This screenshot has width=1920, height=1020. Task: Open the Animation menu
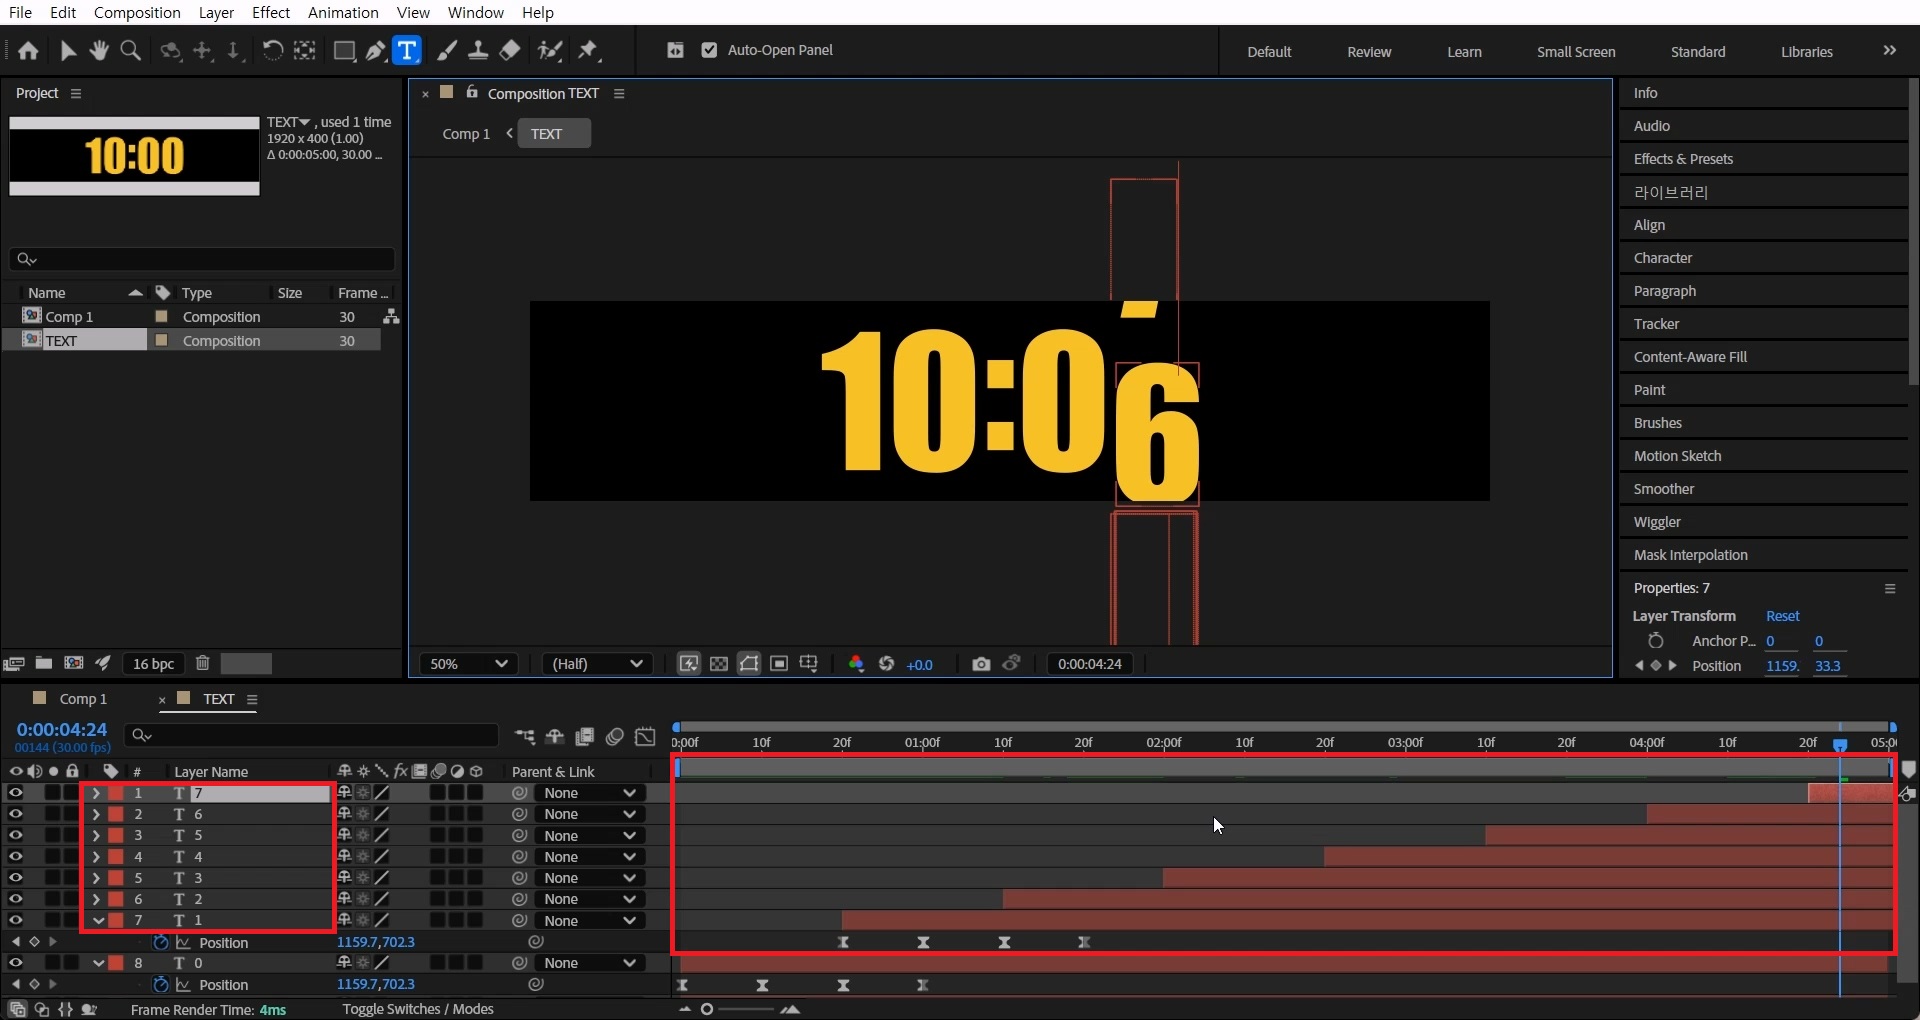pos(343,12)
